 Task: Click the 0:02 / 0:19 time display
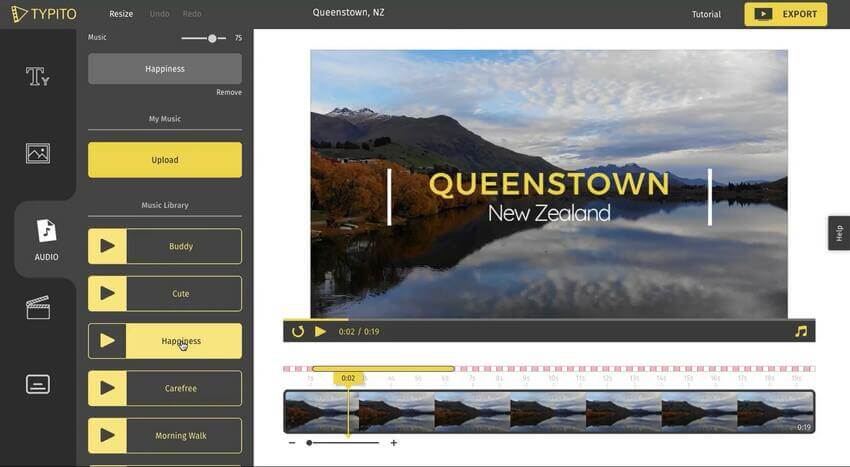pos(359,331)
